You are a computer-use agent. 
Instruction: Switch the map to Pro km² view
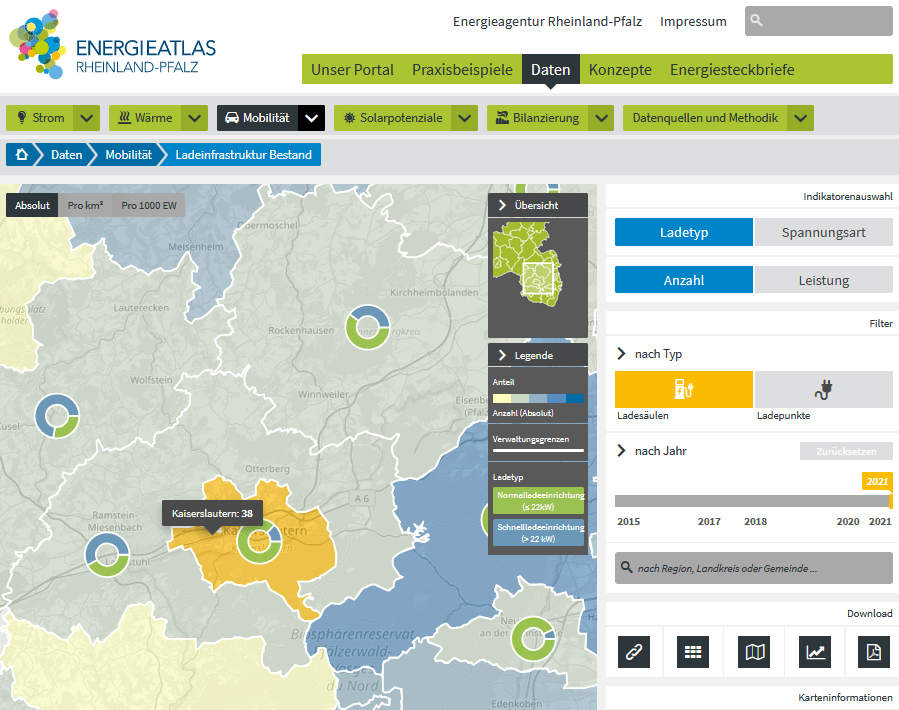85,205
